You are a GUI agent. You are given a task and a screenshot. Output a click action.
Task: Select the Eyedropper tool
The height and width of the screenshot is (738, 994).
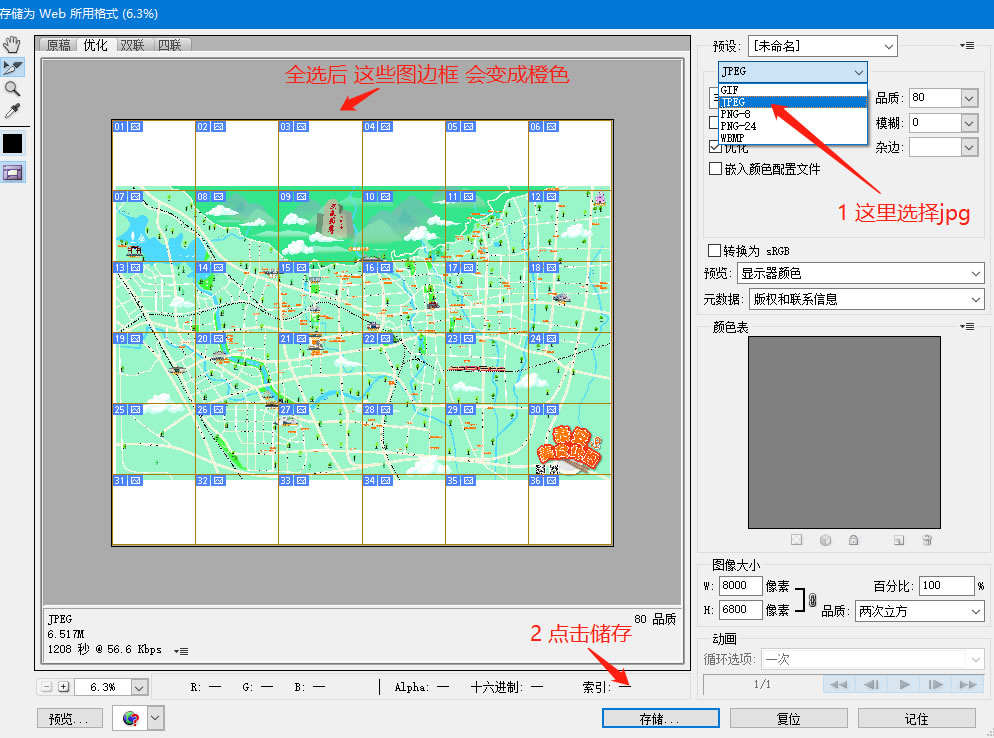(x=12, y=110)
